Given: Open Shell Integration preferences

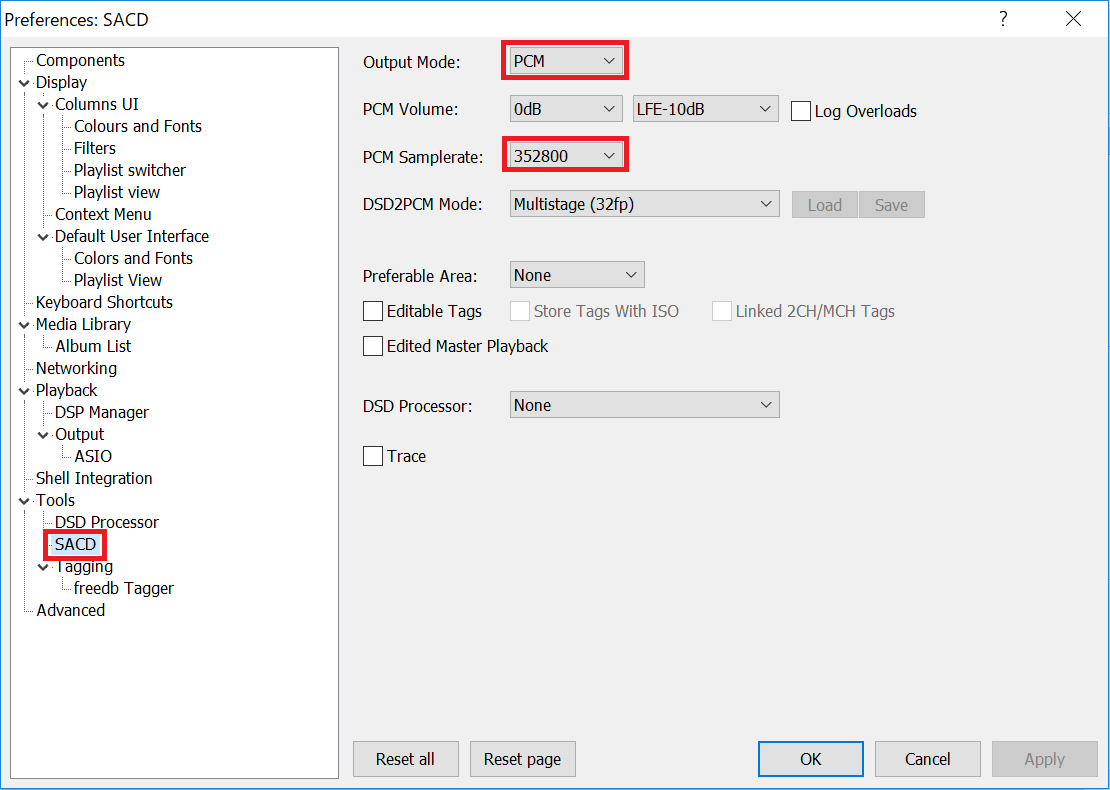Looking at the screenshot, I should click(93, 477).
